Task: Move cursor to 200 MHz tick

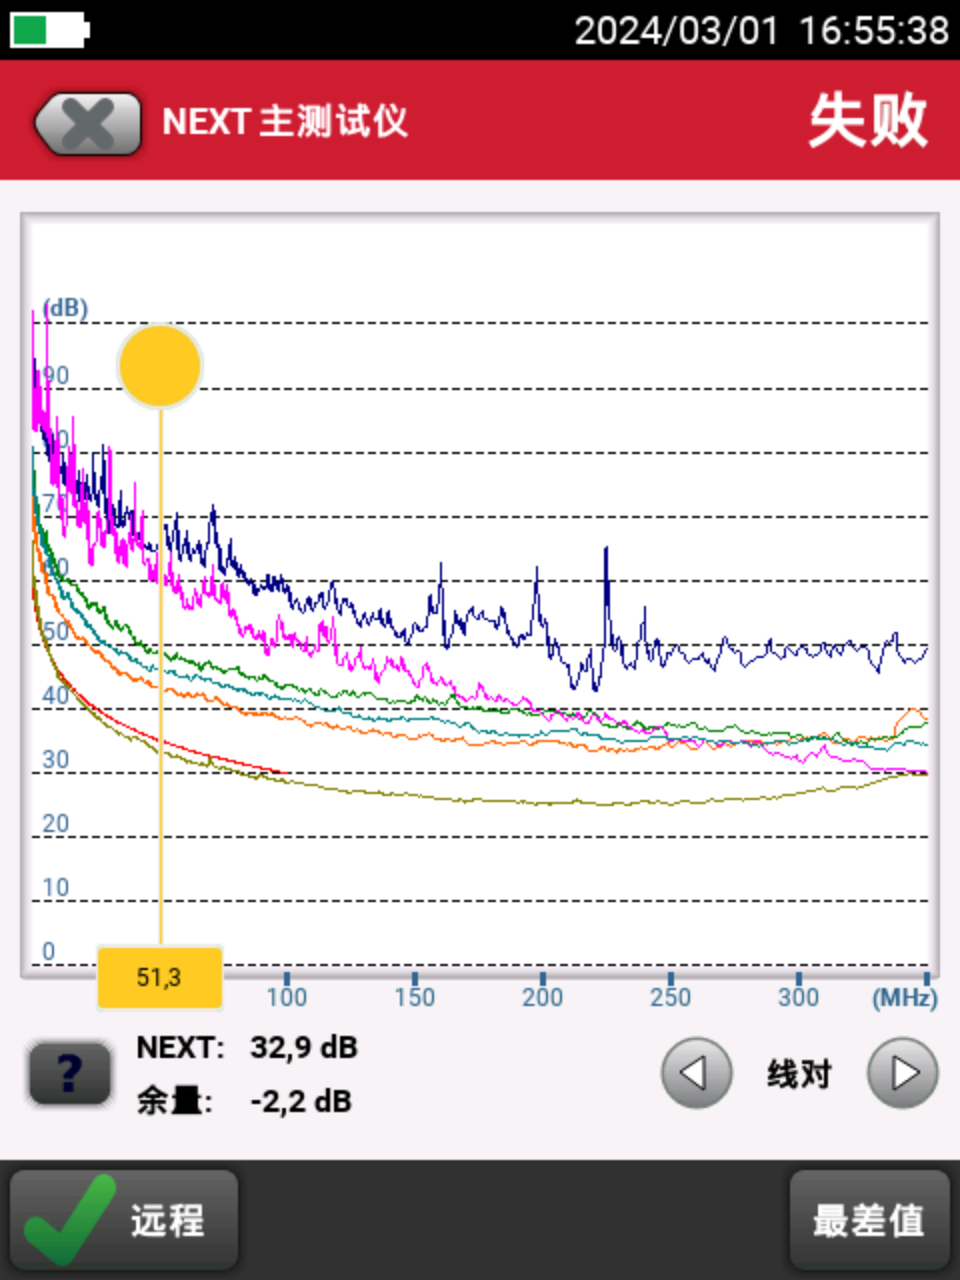Action: pos(543,979)
